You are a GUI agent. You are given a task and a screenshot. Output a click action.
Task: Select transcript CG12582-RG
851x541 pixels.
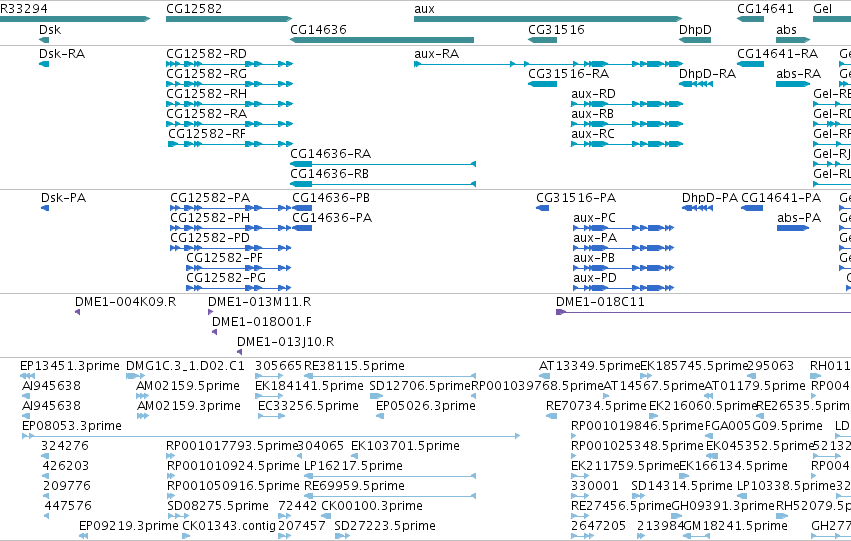tap(206, 74)
